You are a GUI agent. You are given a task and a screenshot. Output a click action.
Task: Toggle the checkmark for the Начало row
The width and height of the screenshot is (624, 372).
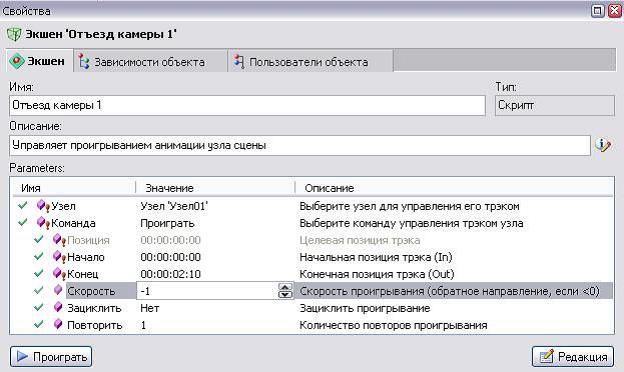click(39, 257)
